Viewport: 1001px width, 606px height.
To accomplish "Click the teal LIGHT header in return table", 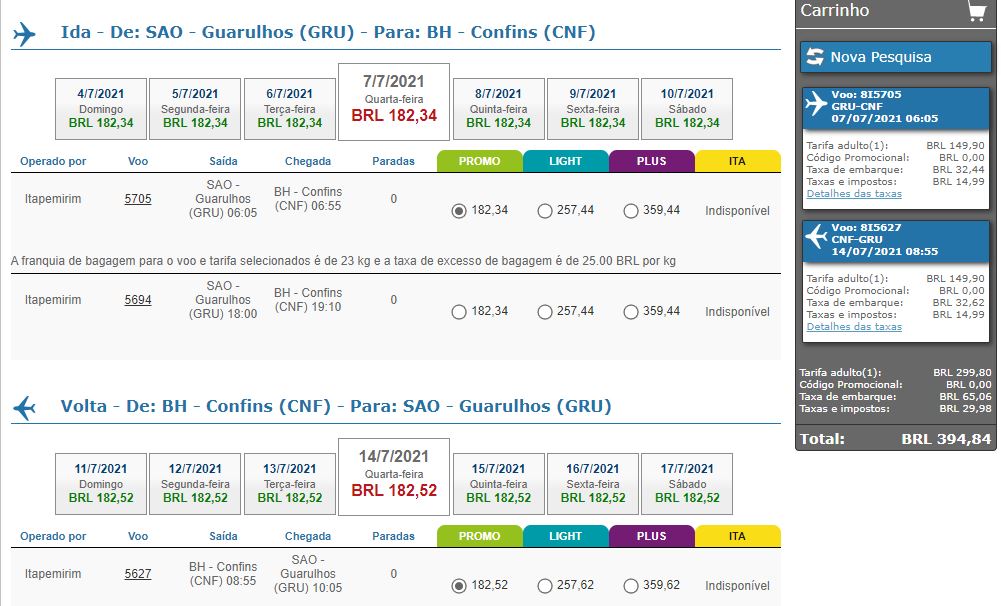I will pos(566,536).
